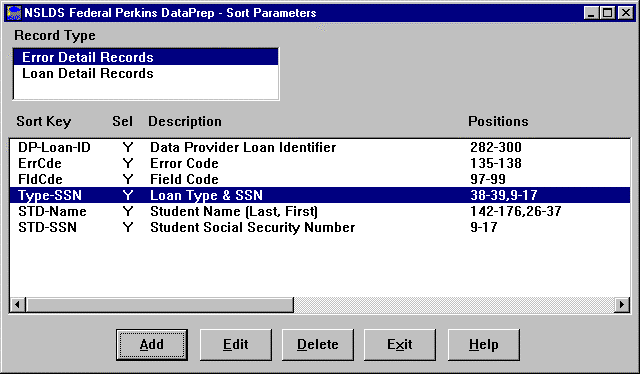Image resolution: width=640 pixels, height=374 pixels.
Task: Select the DP-Loan-ID sort key row
Action: coord(320,147)
